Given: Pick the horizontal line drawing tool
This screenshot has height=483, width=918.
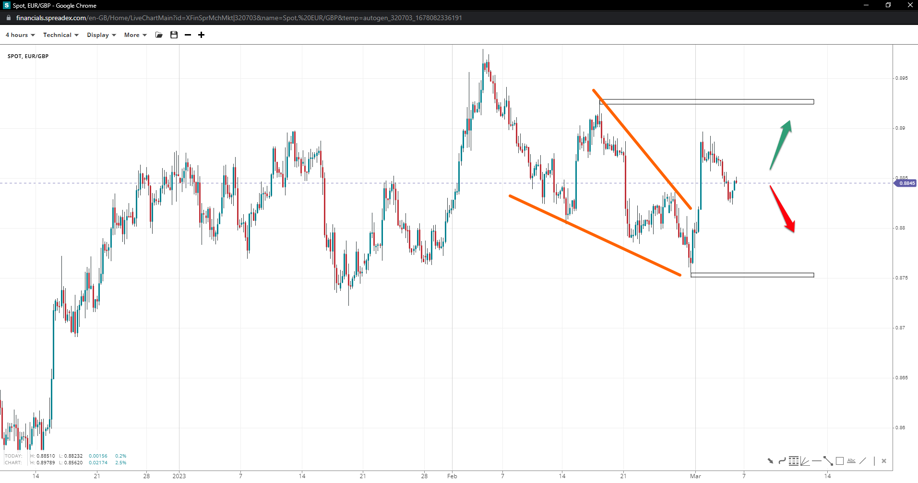Looking at the screenshot, I should pos(817,461).
